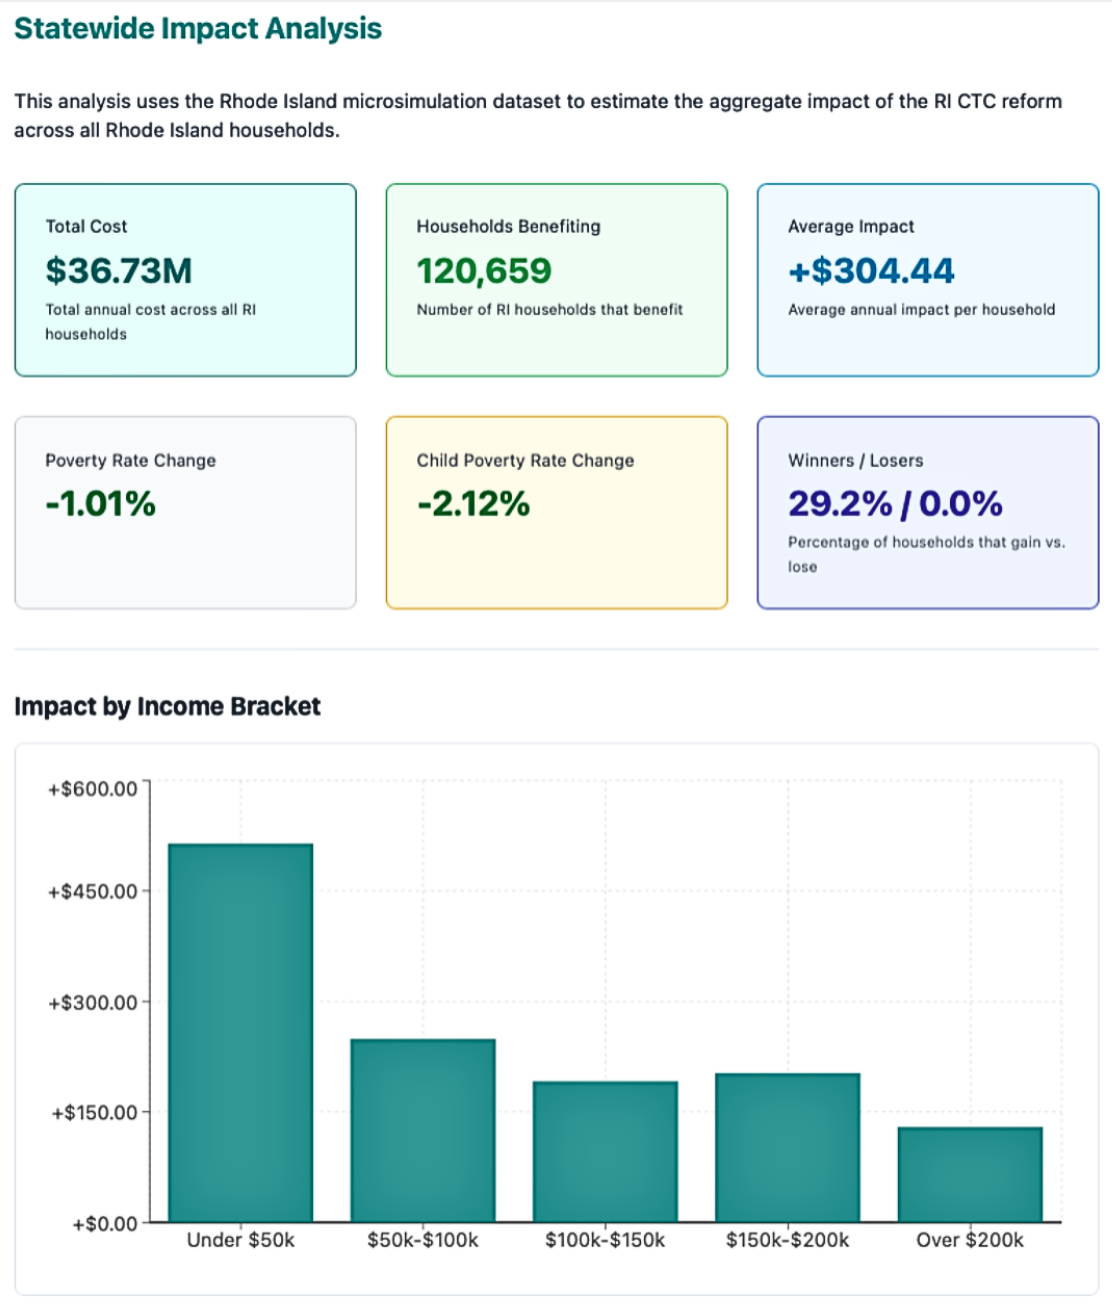Click the Total Cost $36.73M card

tap(185, 280)
